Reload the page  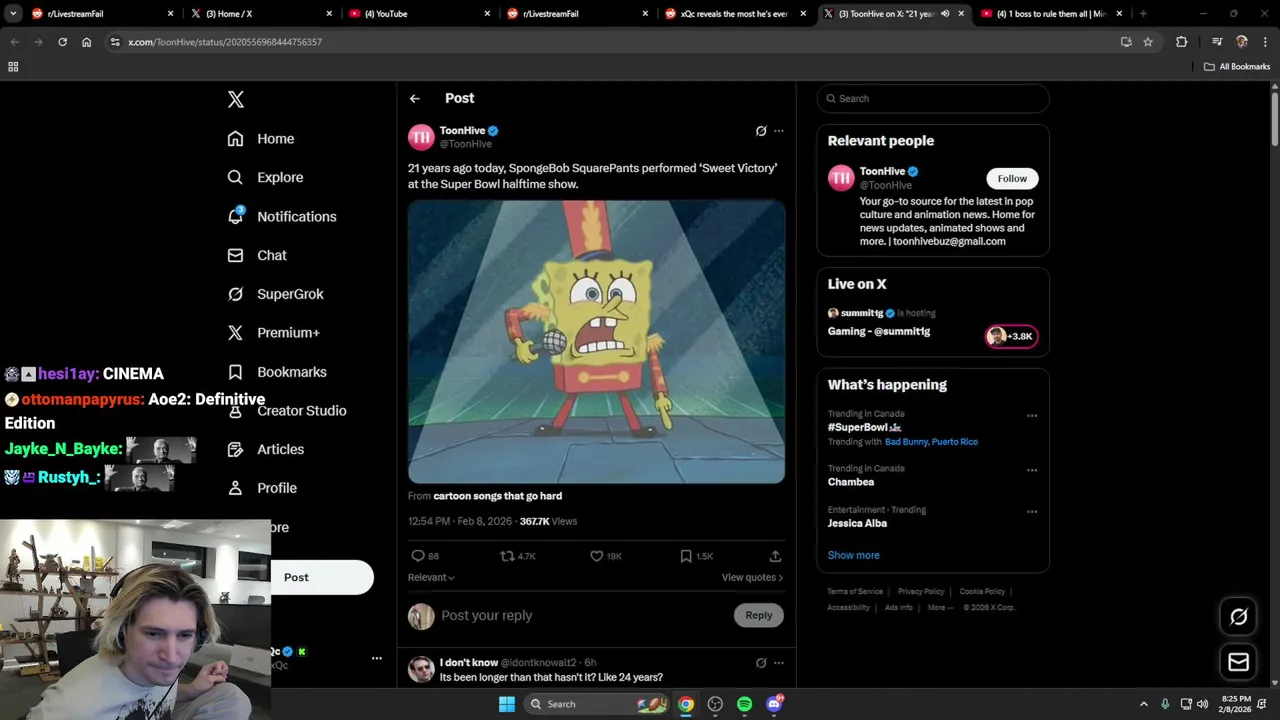click(63, 42)
